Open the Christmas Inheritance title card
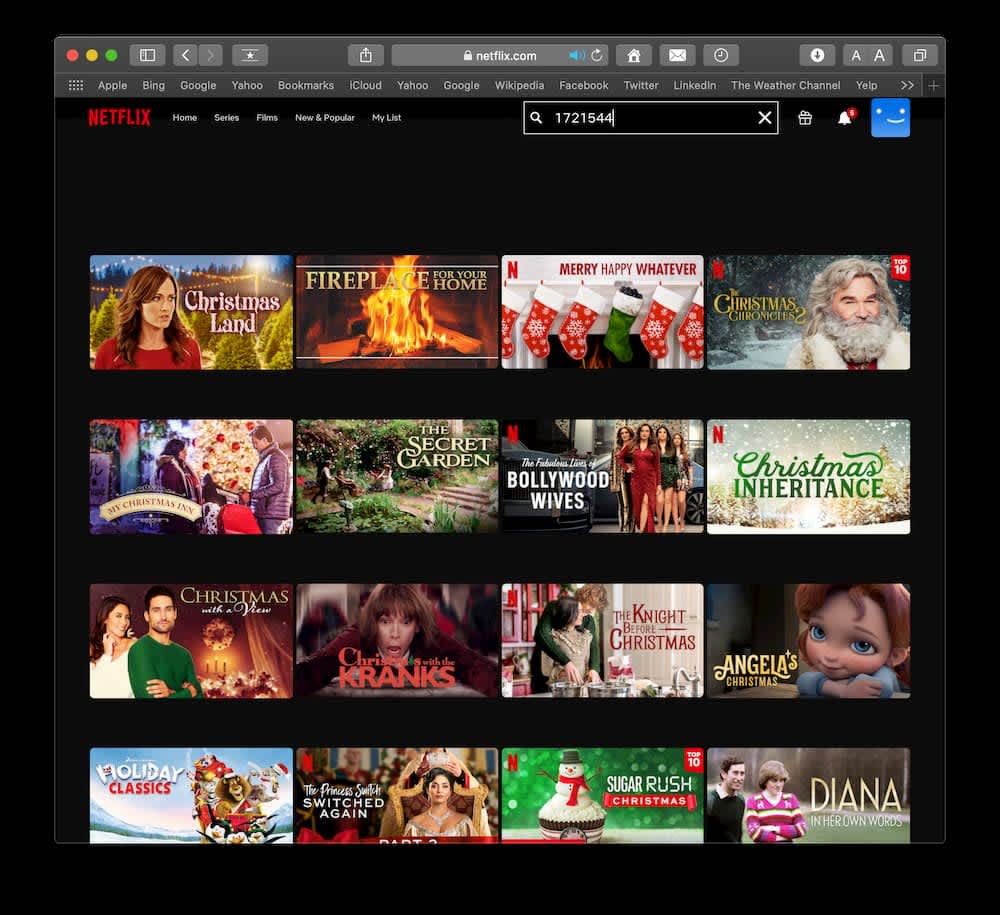The width and height of the screenshot is (1000, 915). click(x=809, y=476)
